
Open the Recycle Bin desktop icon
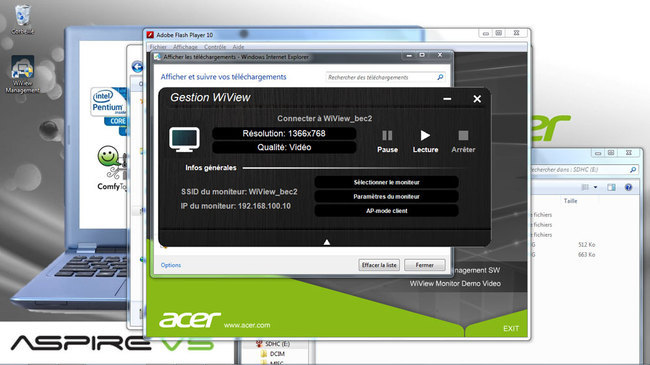point(22,19)
